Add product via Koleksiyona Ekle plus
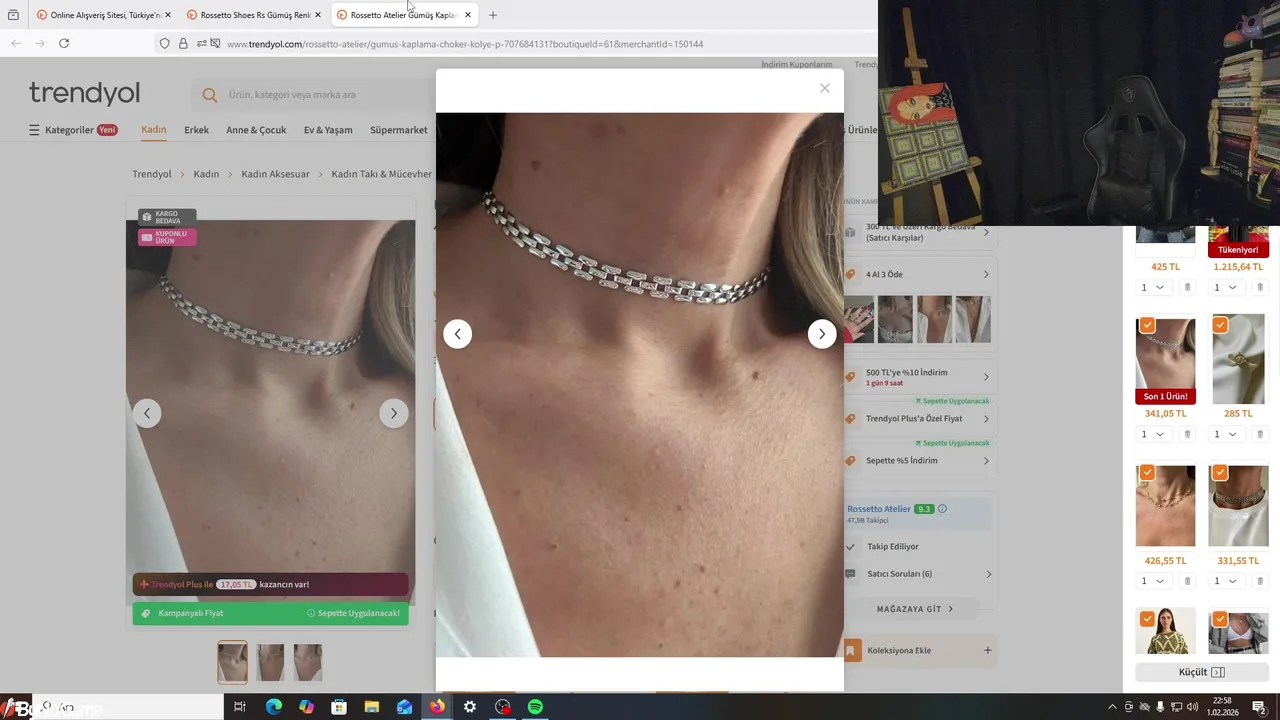The height and width of the screenshot is (720, 1280). [987, 650]
